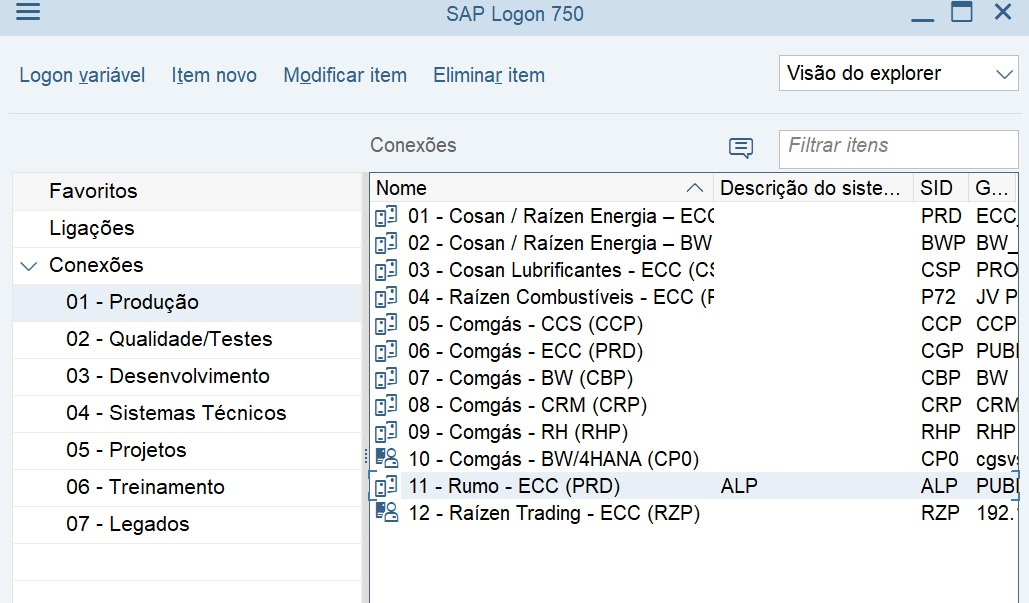This screenshot has height=603, width=1029.
Task: Click the comment/memo icon next to Conexões
Action: (741, 148)
